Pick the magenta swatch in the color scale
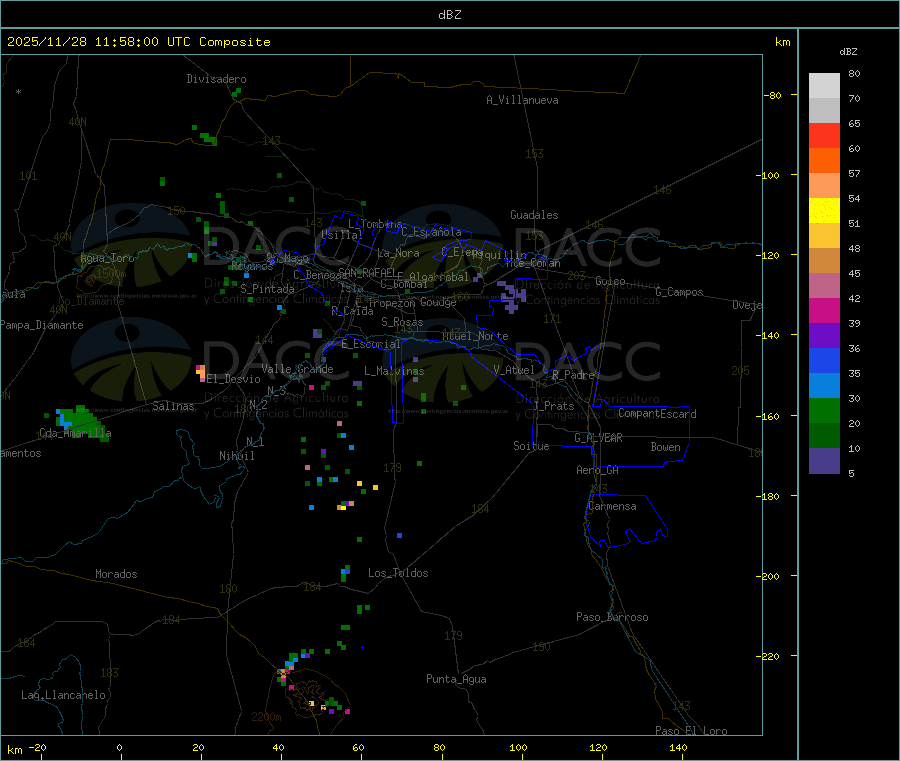The width and height of the screenshot is (900, 761). [824, 311]
